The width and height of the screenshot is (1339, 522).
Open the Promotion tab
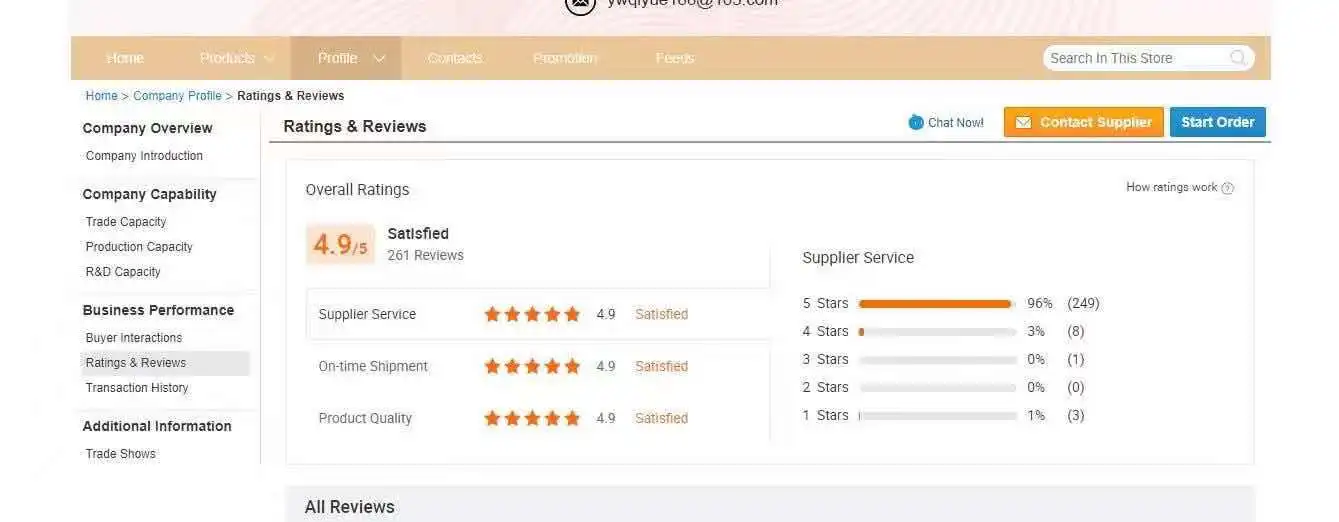[565, 58]
